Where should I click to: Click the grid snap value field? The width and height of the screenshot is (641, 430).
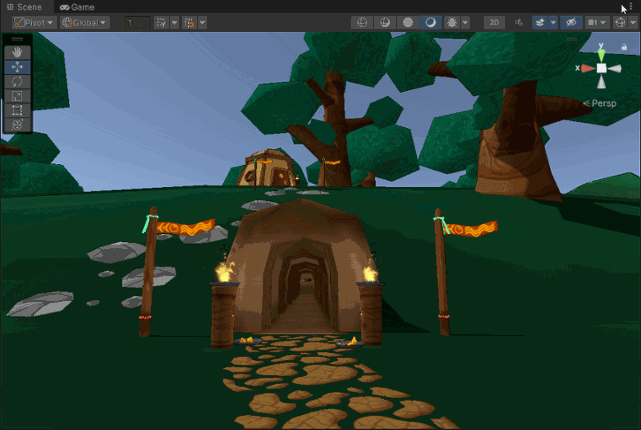pos(136,22)
